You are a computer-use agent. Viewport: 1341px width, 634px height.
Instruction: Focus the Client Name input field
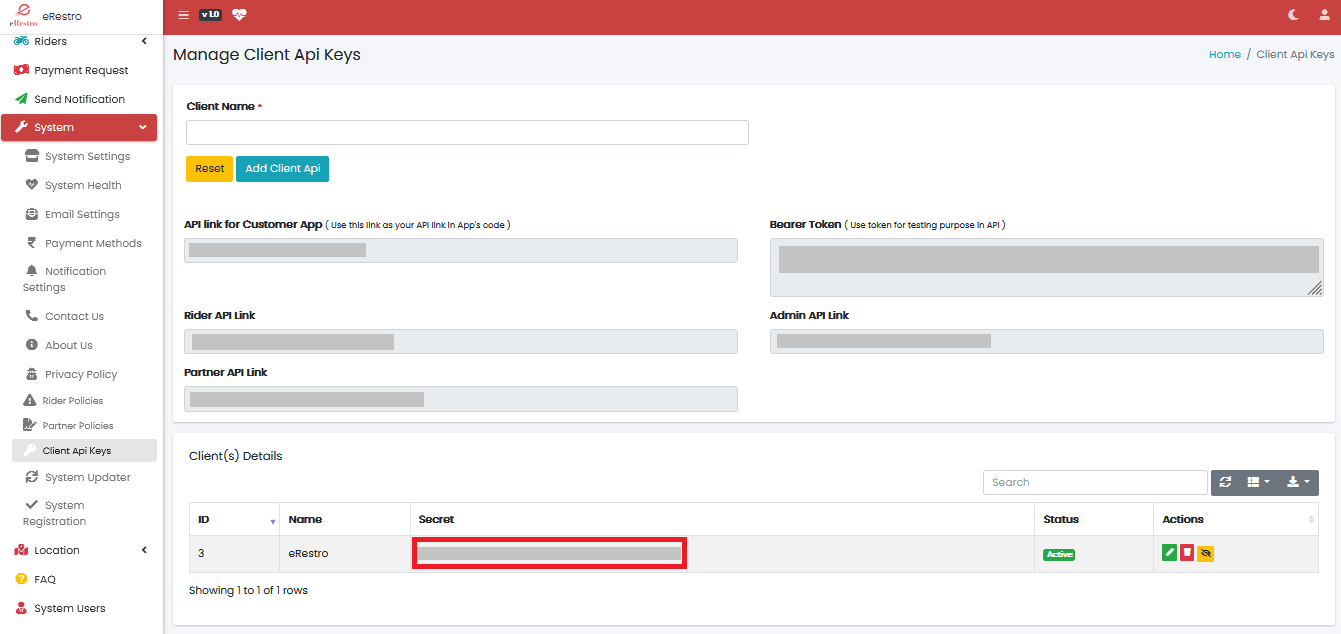point(467,133)
